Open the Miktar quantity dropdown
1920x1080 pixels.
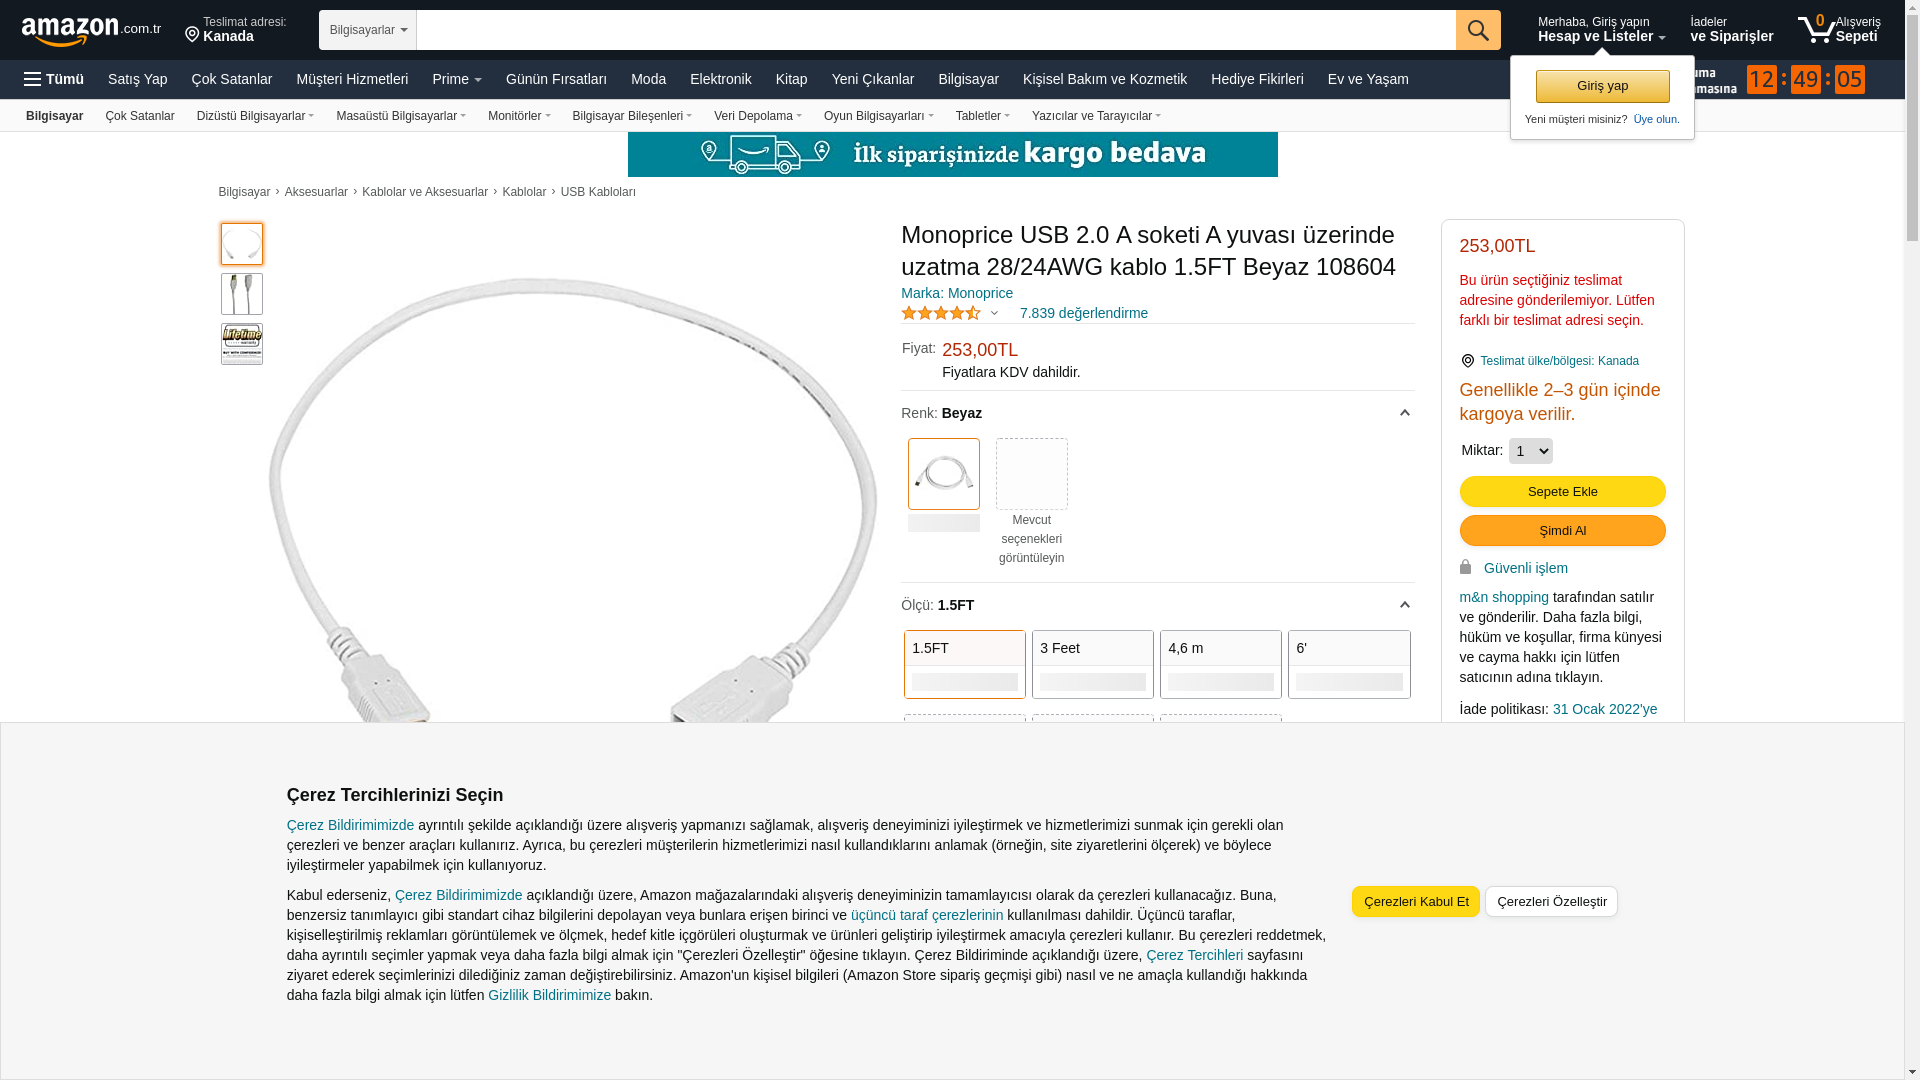point(1530,451)
